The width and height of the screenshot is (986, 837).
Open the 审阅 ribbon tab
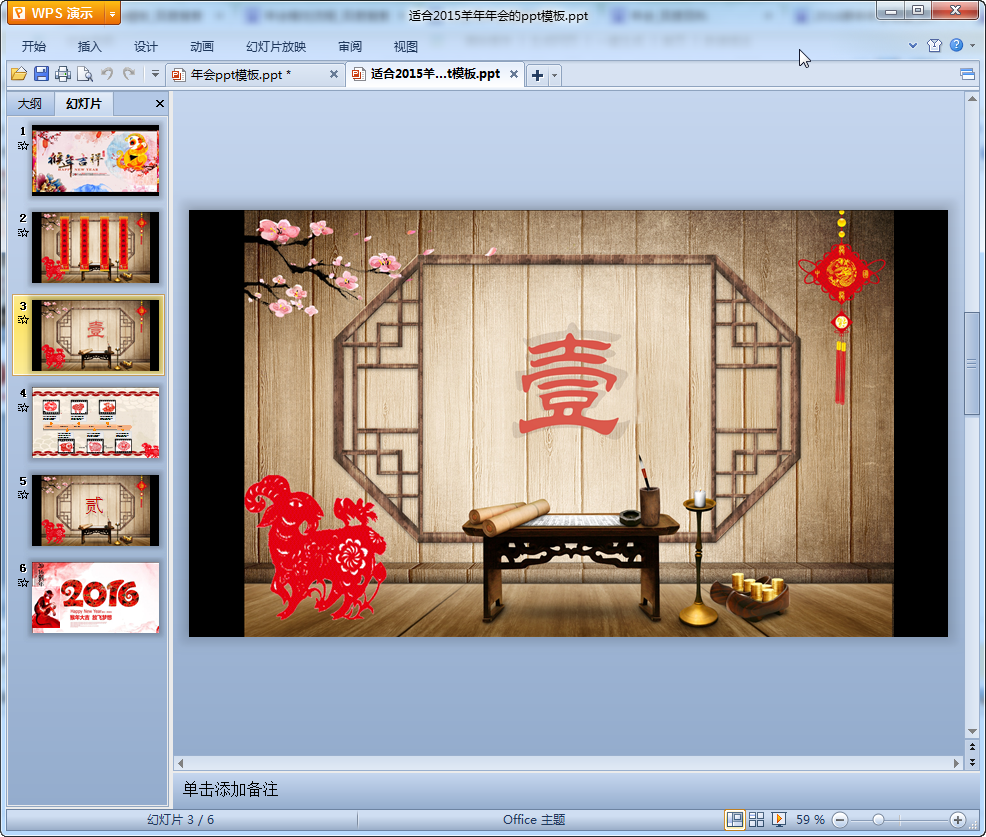click(x=350, y=47)
